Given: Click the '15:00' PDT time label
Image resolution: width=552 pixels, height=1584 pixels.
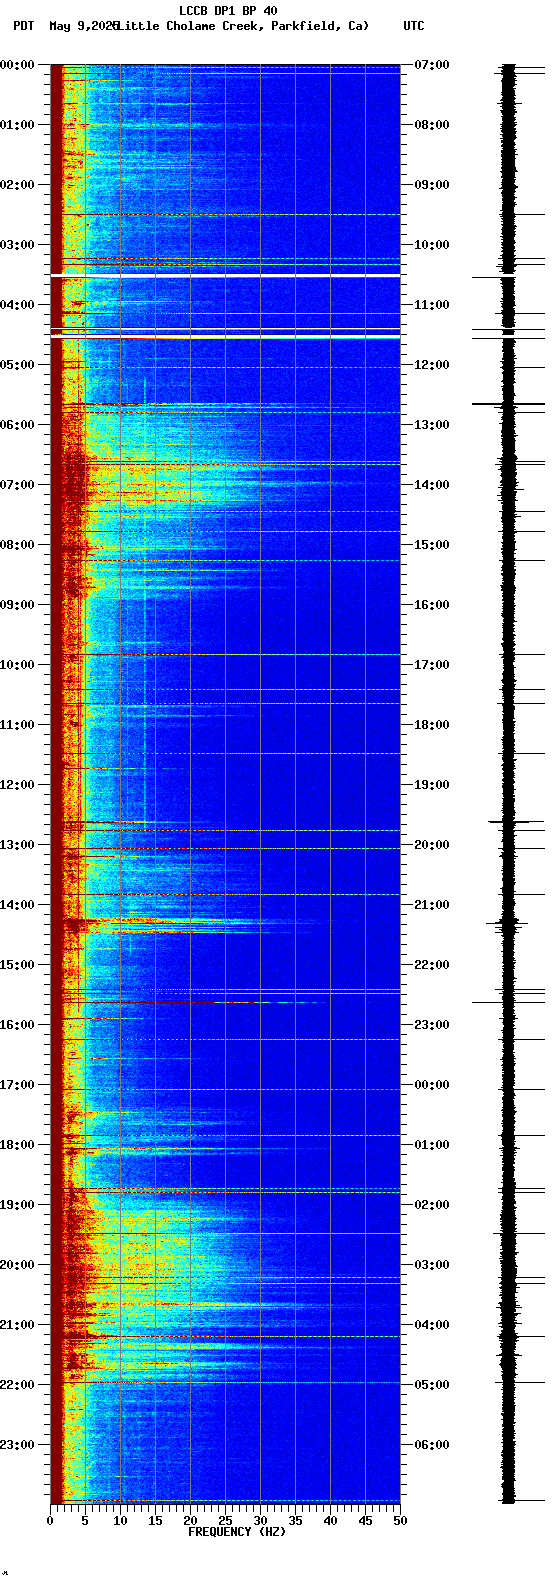Looking at the screenshot, I should click(16, 965).
